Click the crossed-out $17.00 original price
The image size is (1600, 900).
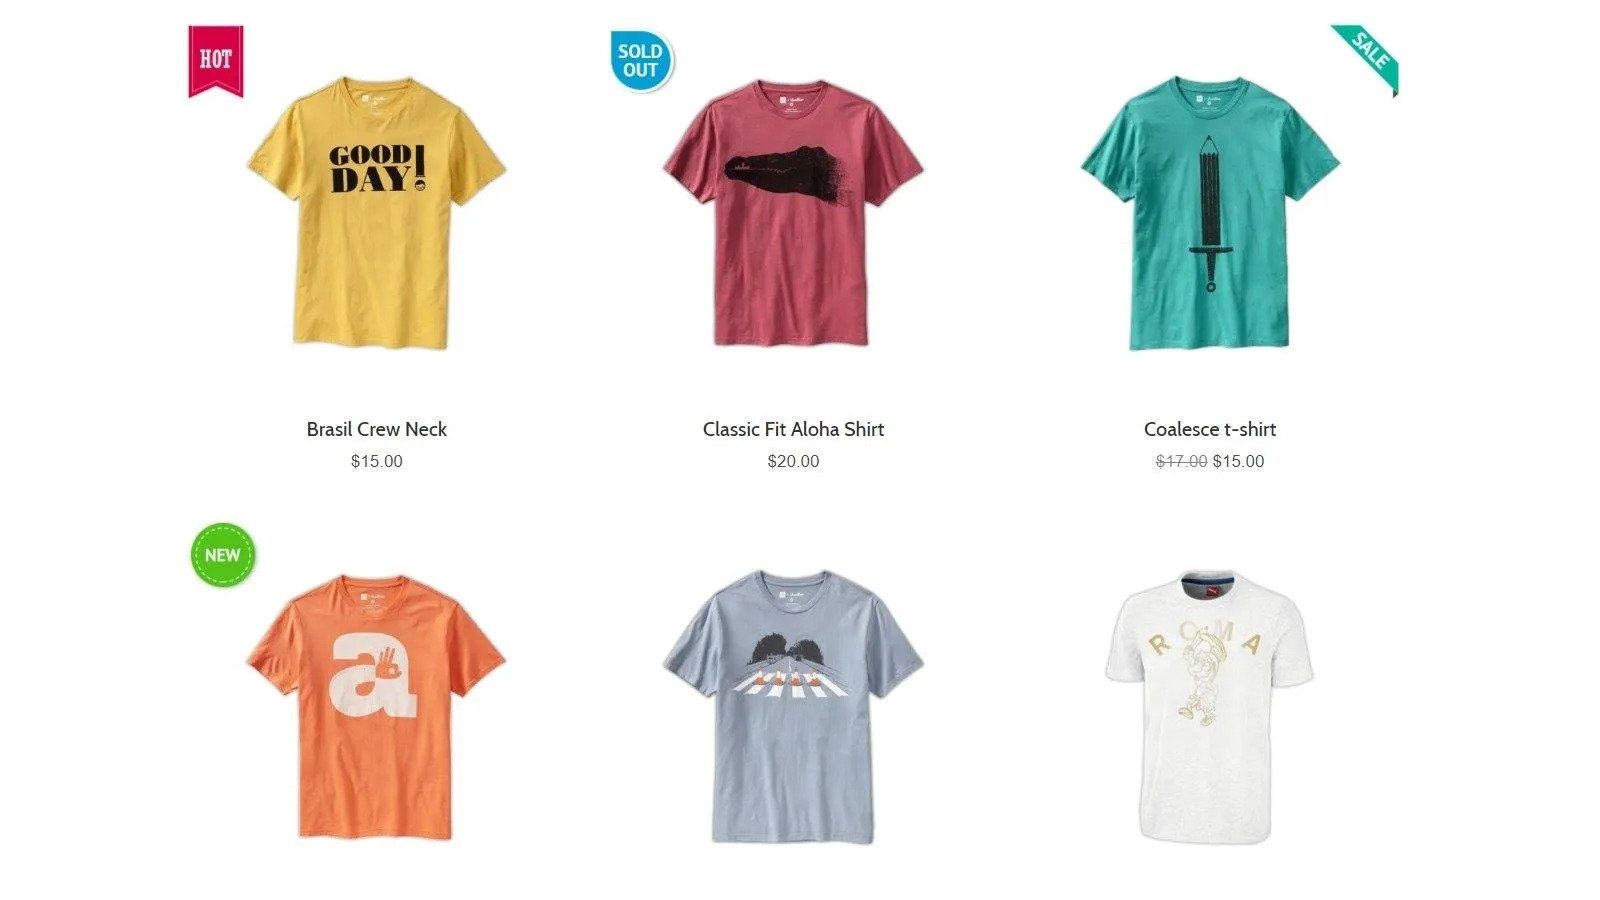coord(1181,461)
